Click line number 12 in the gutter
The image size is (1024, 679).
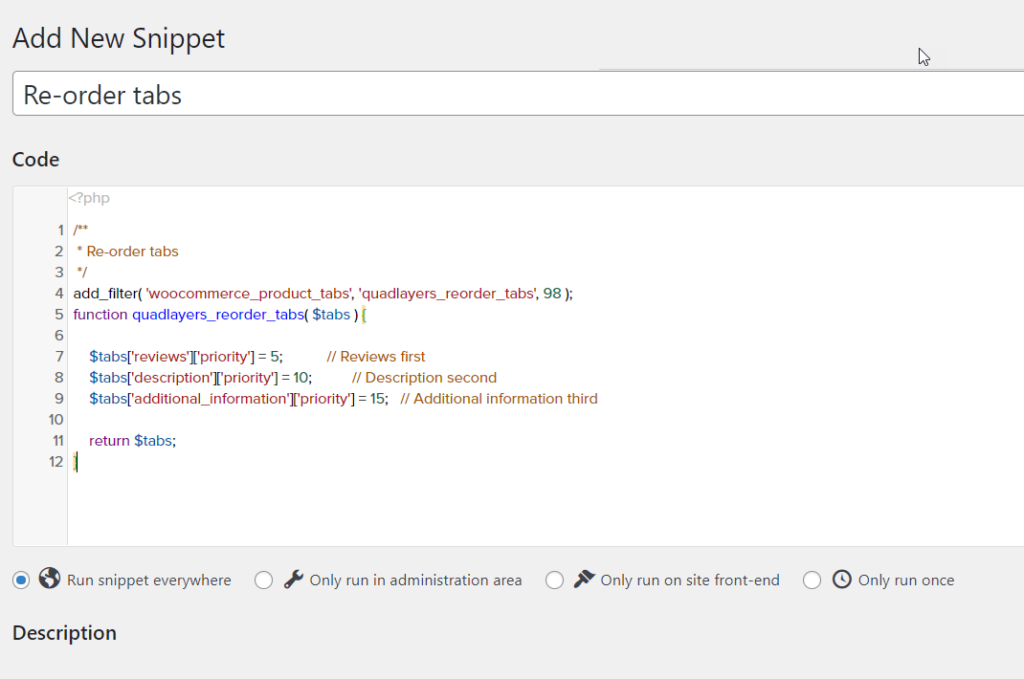56,462
